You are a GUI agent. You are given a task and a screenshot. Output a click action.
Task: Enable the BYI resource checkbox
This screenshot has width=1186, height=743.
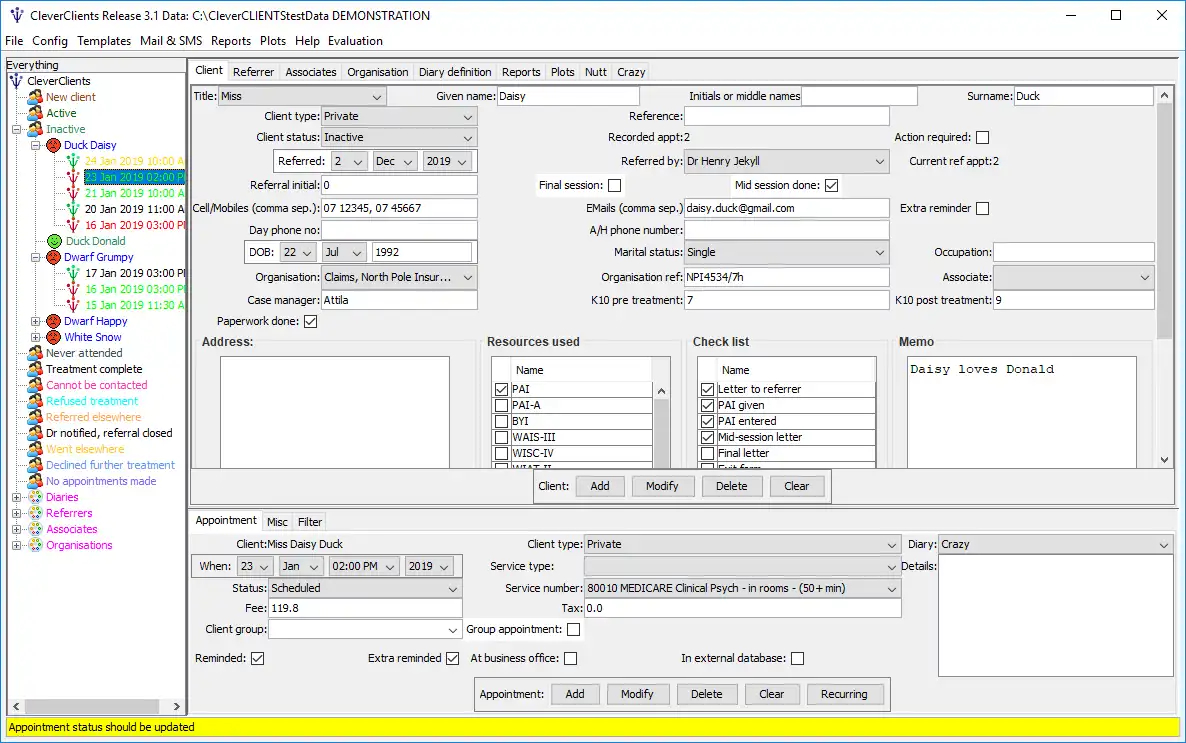pos(501,421)
